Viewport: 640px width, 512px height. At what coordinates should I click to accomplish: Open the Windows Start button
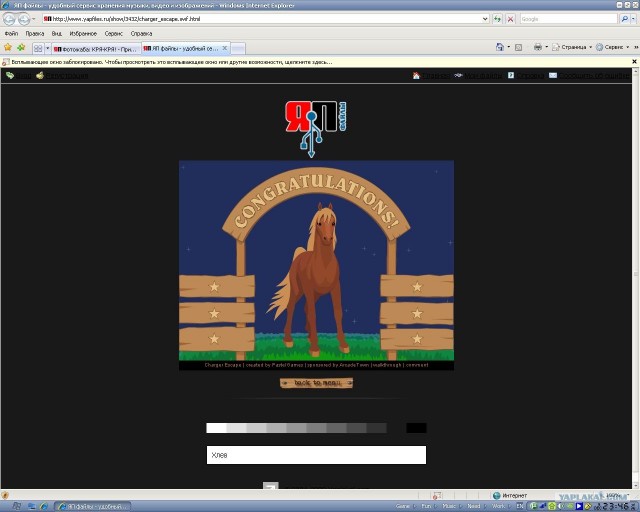[16, 506]
